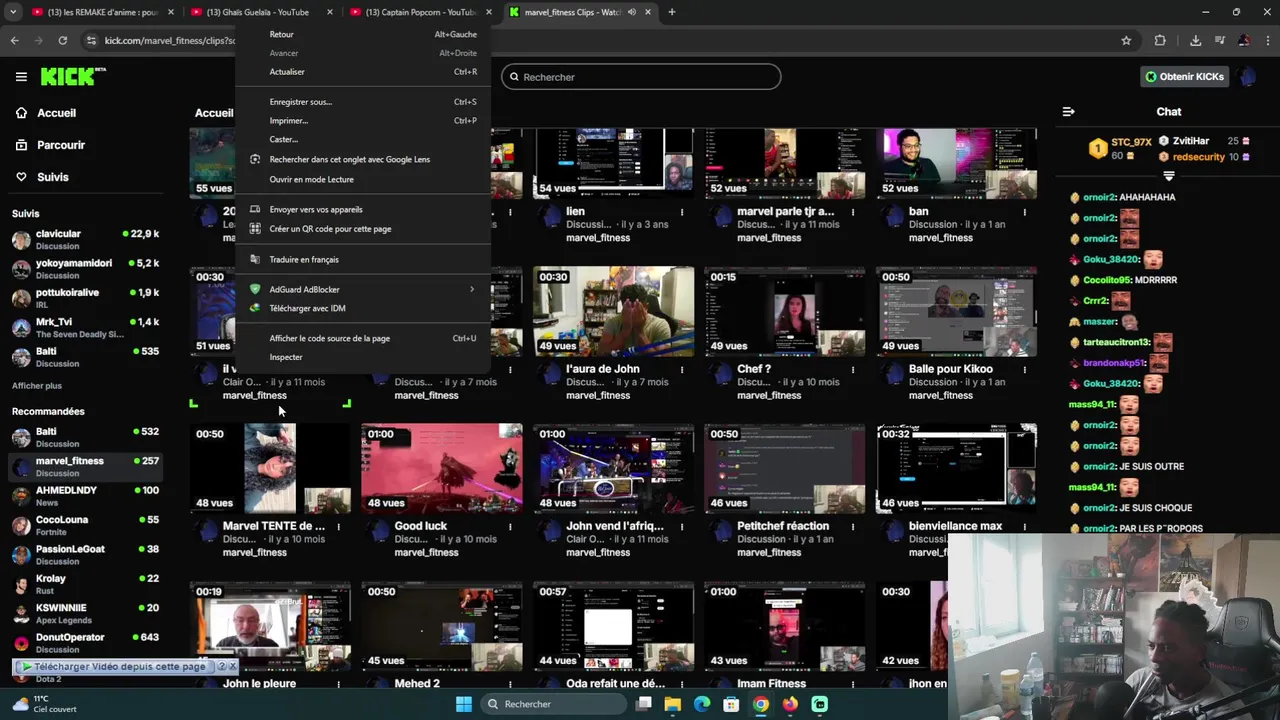Expand the chat leaderboard with the chevron
The image size is (1280, 720).
tap(1168, 176)
